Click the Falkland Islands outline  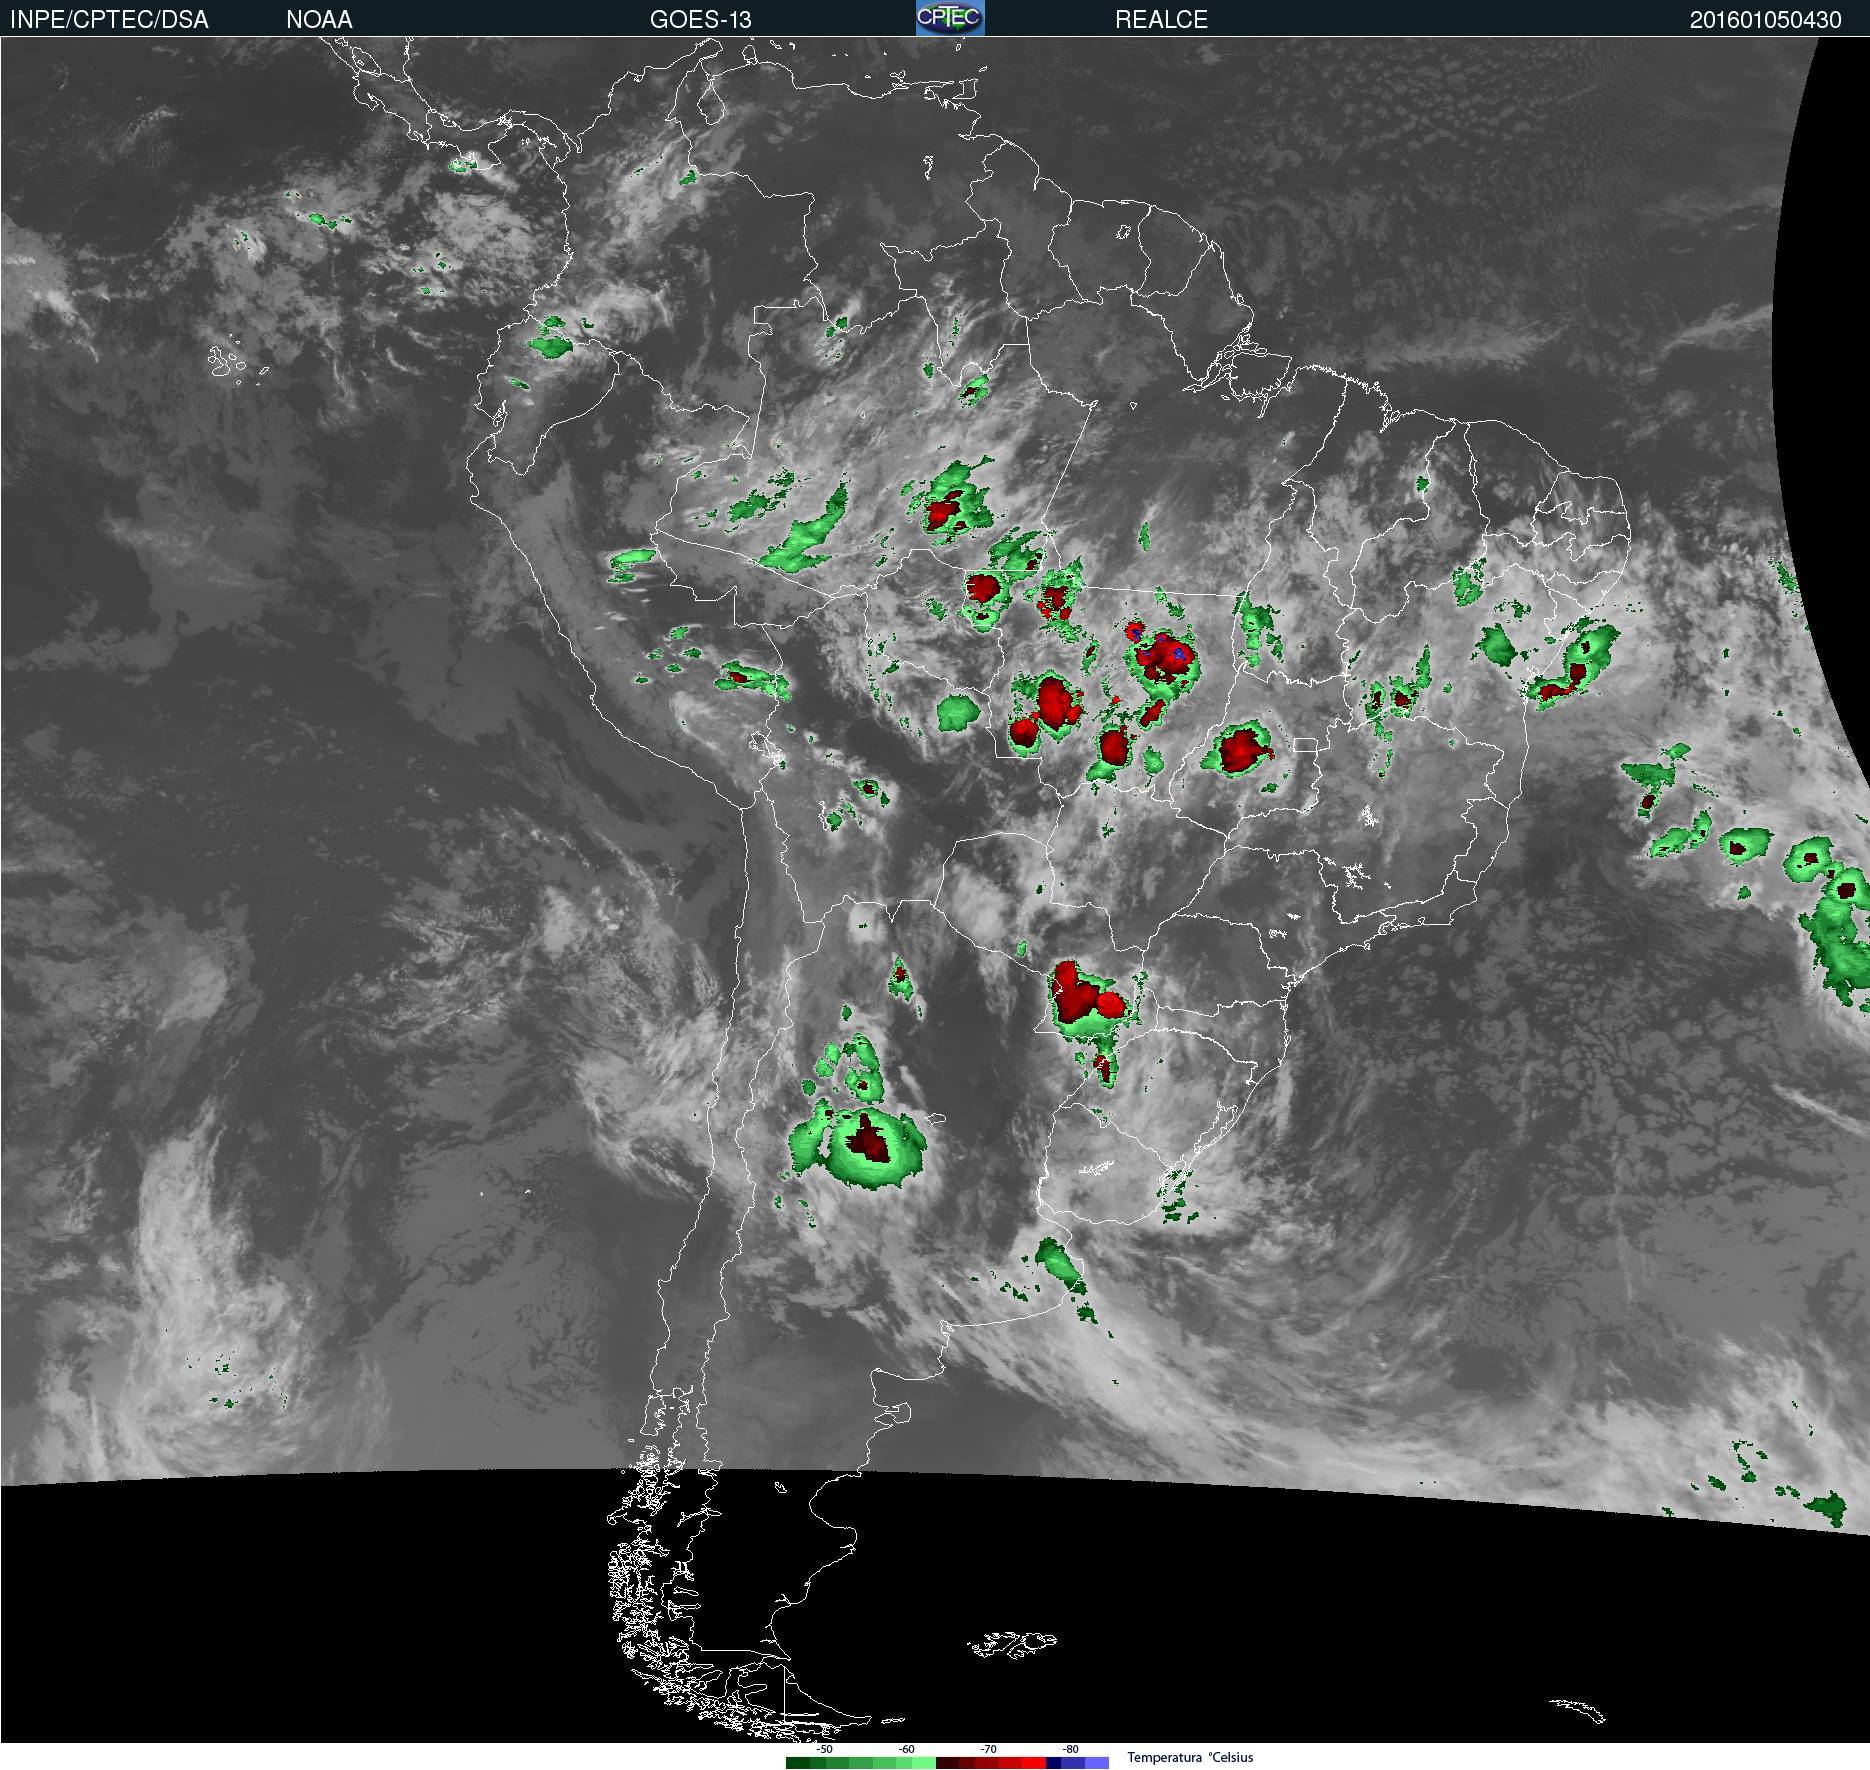click(1012, 1645)
